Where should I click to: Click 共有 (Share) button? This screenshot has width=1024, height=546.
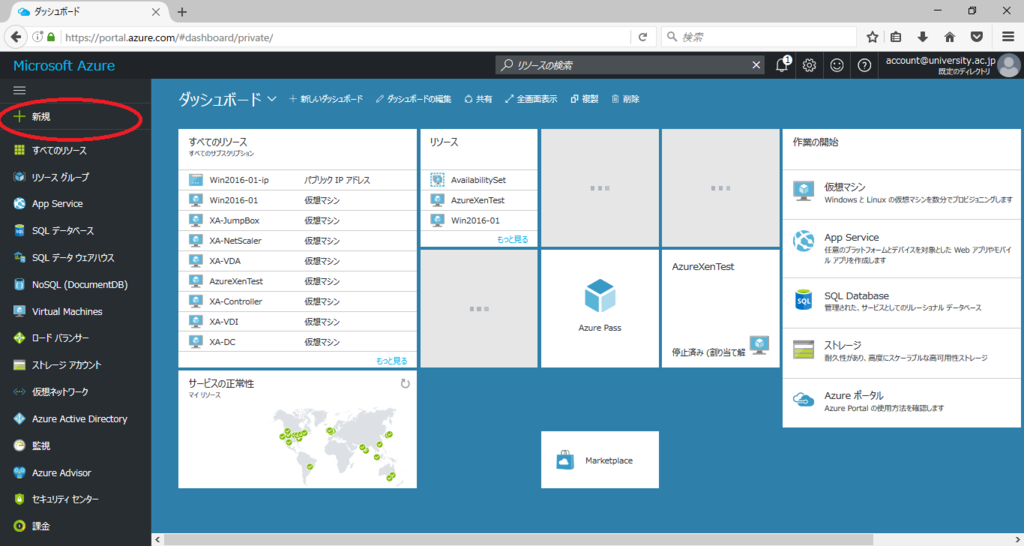click(478, 99)
